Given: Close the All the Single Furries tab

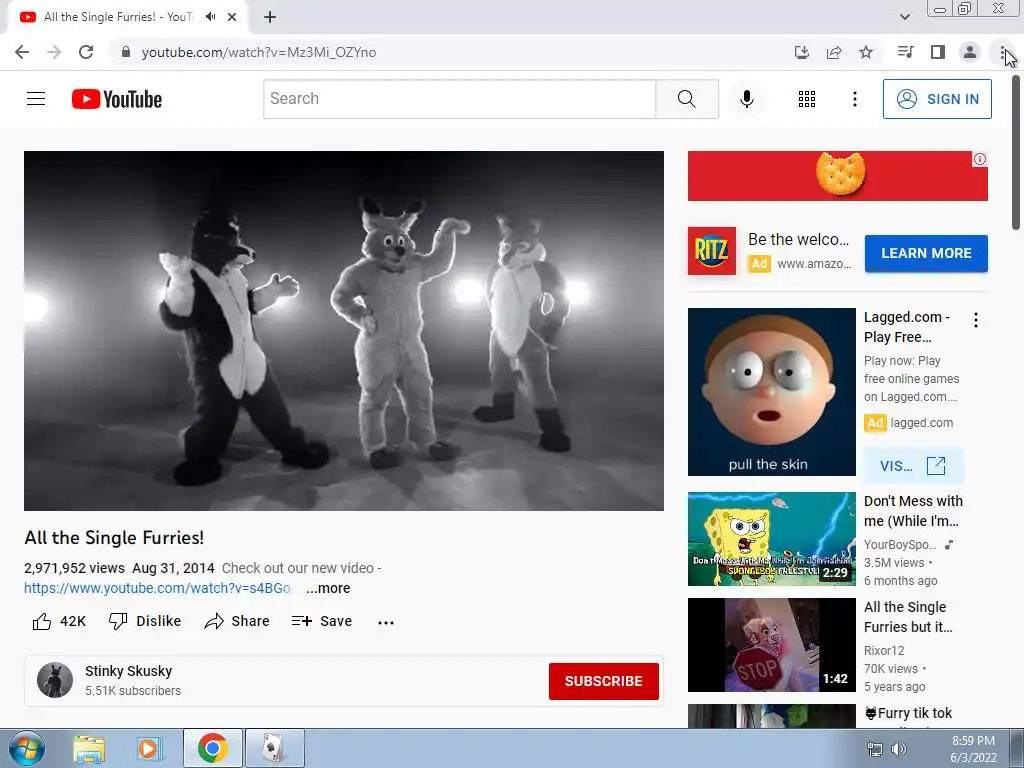Looking at the screenshot, I should [x=232, y=17].
